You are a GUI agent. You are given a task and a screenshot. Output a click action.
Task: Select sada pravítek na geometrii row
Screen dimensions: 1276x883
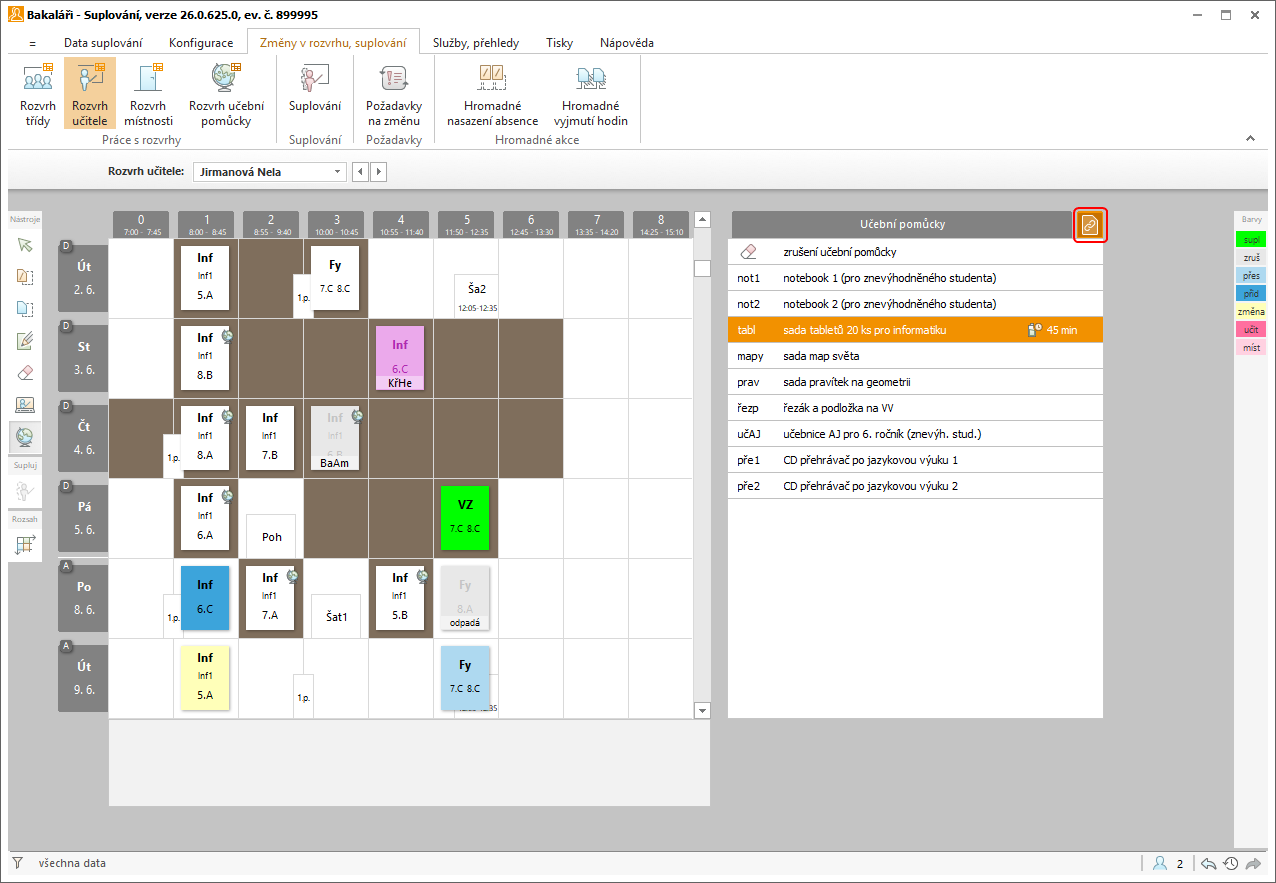point(915,382)
